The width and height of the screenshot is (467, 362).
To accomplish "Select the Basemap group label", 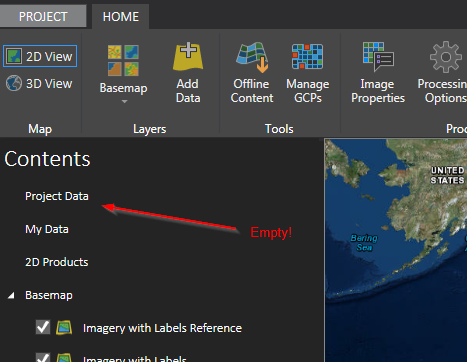I will click(49, 295).
